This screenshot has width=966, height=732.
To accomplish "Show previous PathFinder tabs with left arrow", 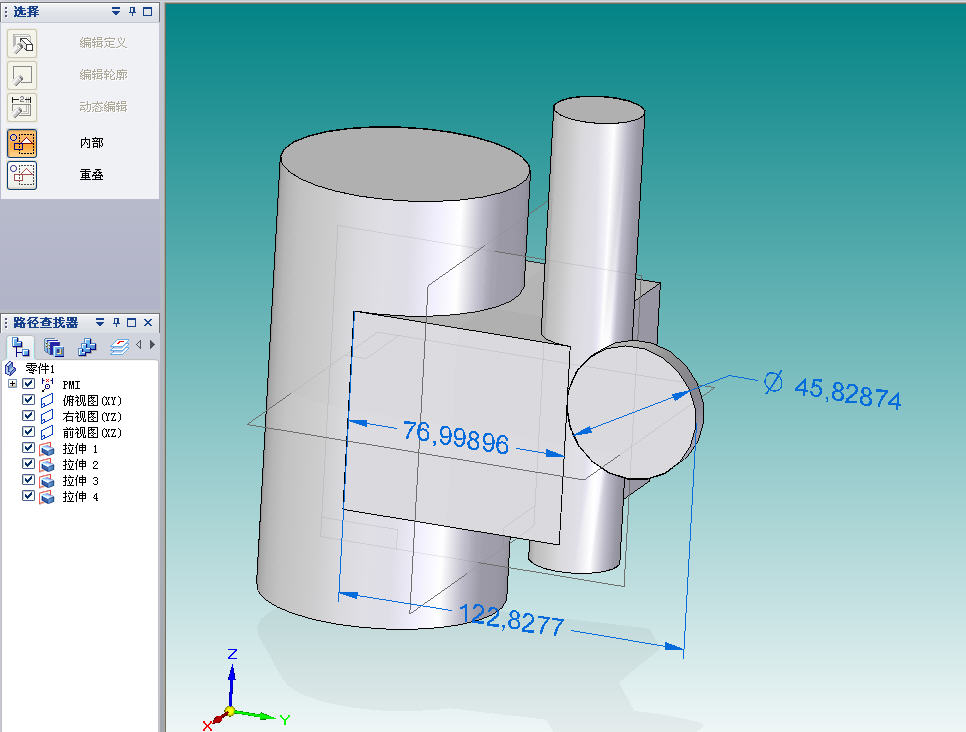I will coord(139,345).
